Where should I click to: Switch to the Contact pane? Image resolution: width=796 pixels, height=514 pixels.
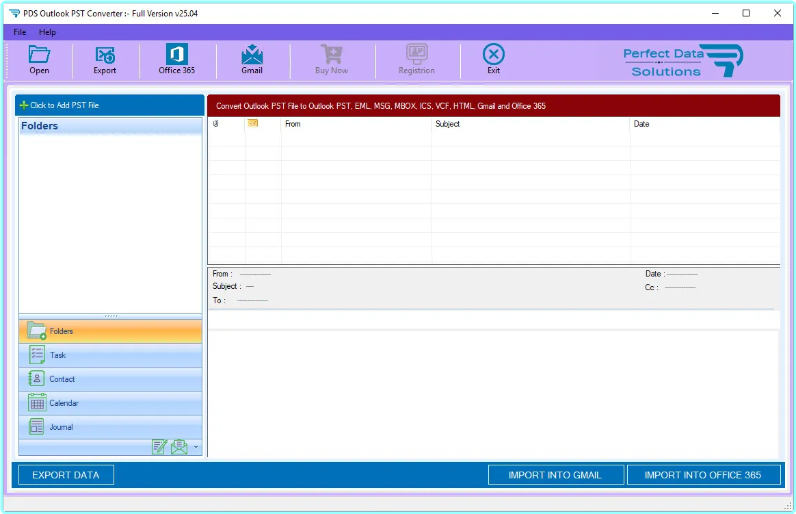tap(111, 379)
